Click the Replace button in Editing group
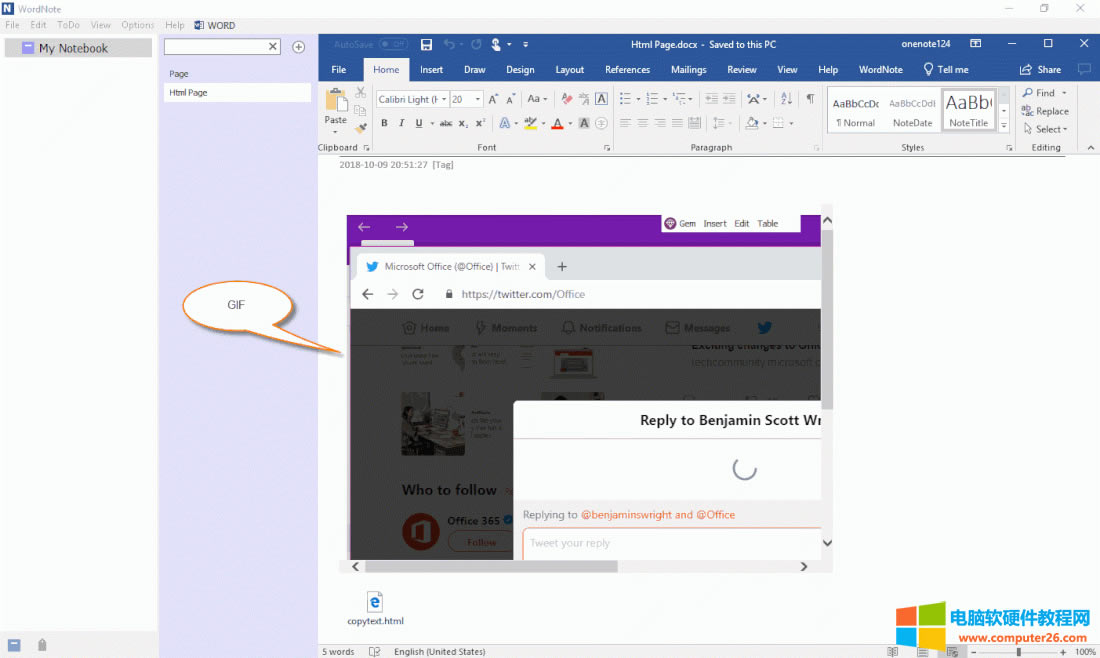The width and height of the screenshot is (1100, 658). [x=1045, y=111]
